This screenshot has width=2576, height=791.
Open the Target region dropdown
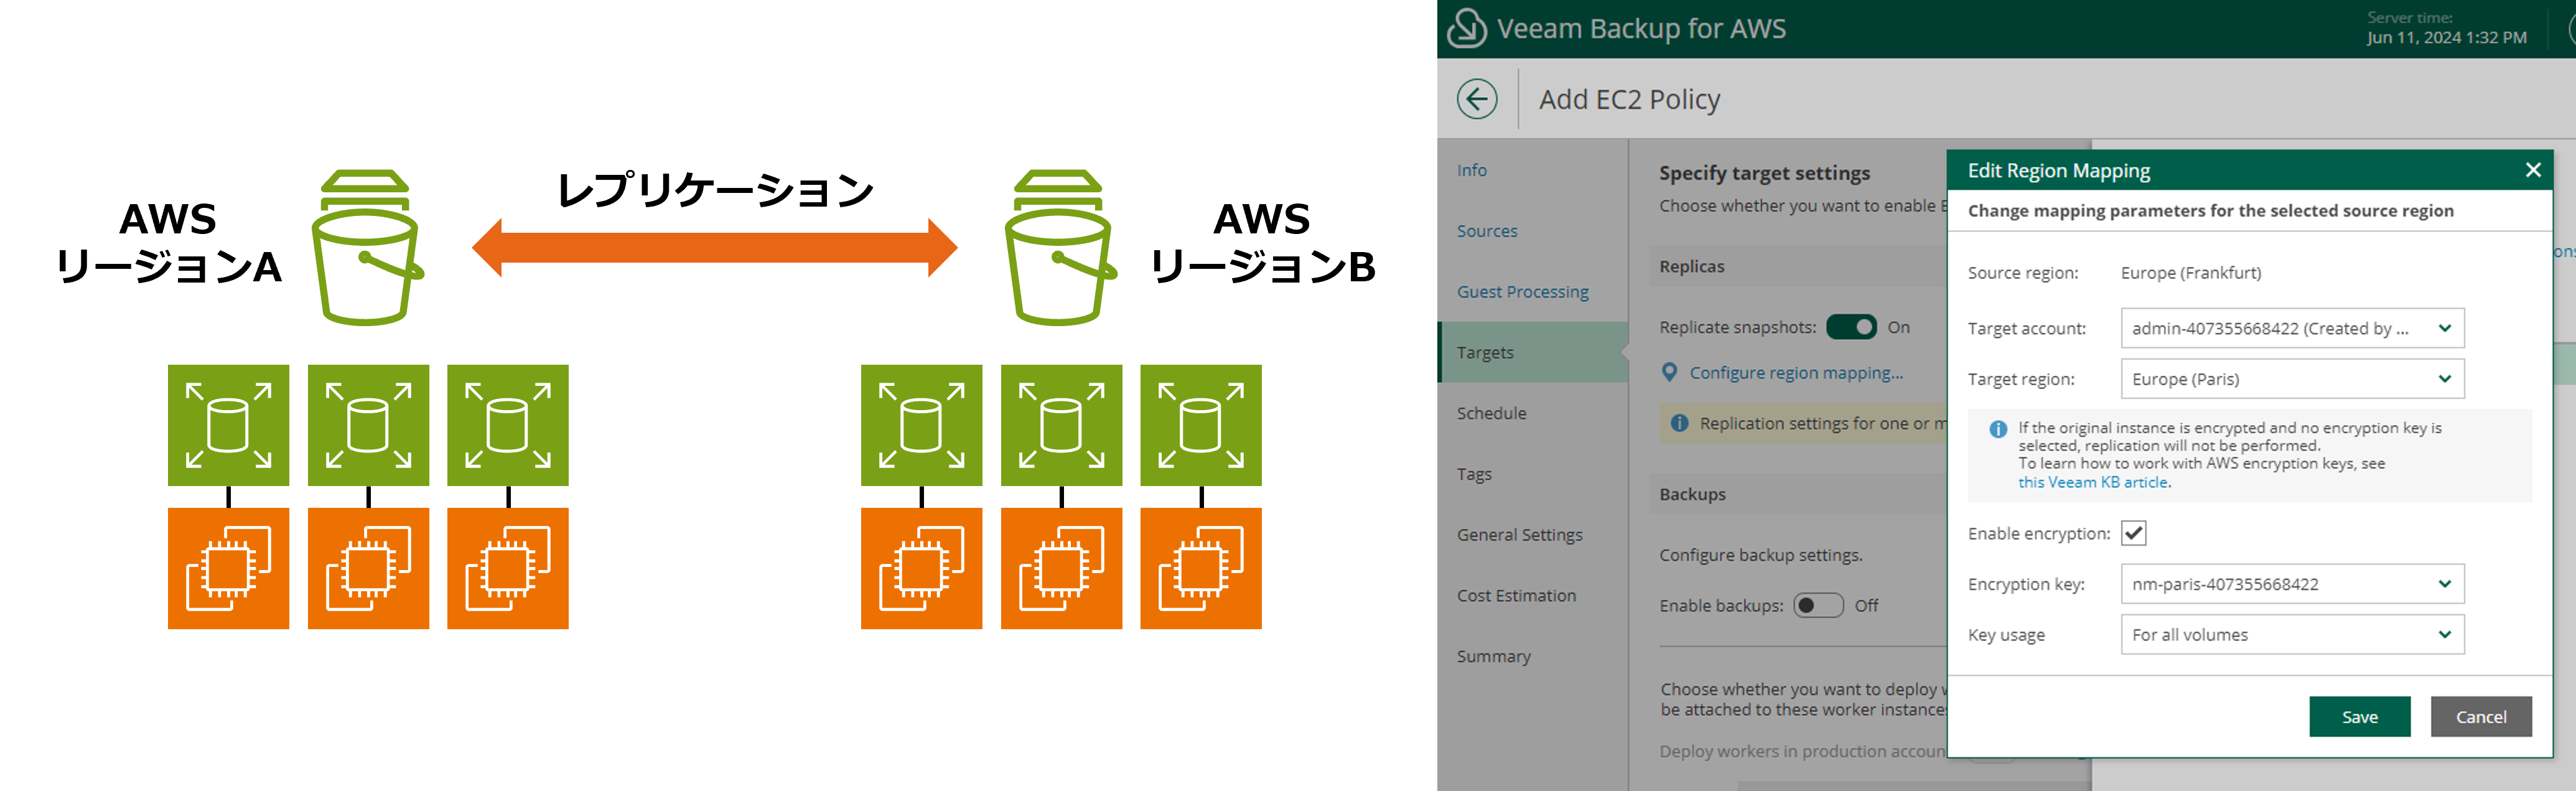(2292, 379)
